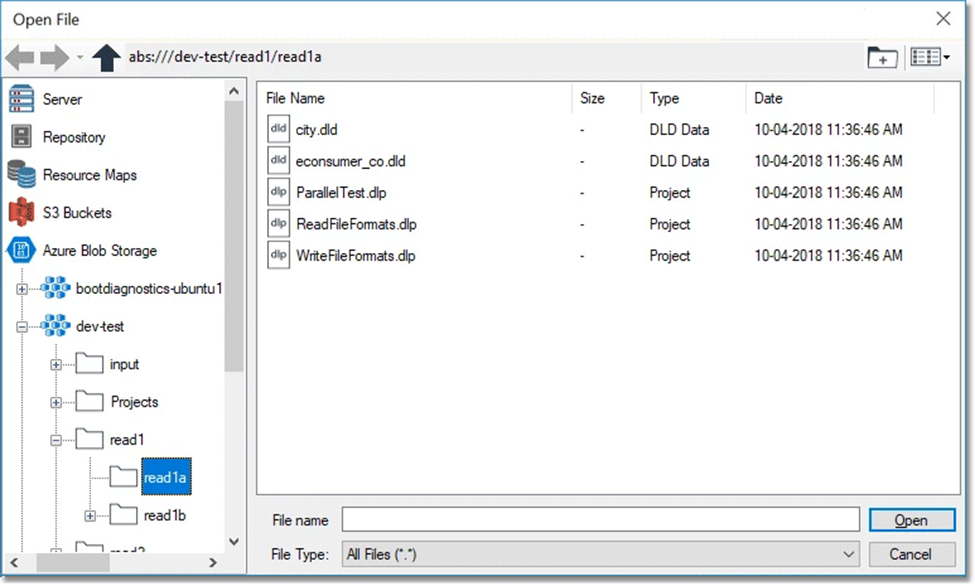Select the city.dld file icon
The image size is (975, 586).
tap(278, 129)
